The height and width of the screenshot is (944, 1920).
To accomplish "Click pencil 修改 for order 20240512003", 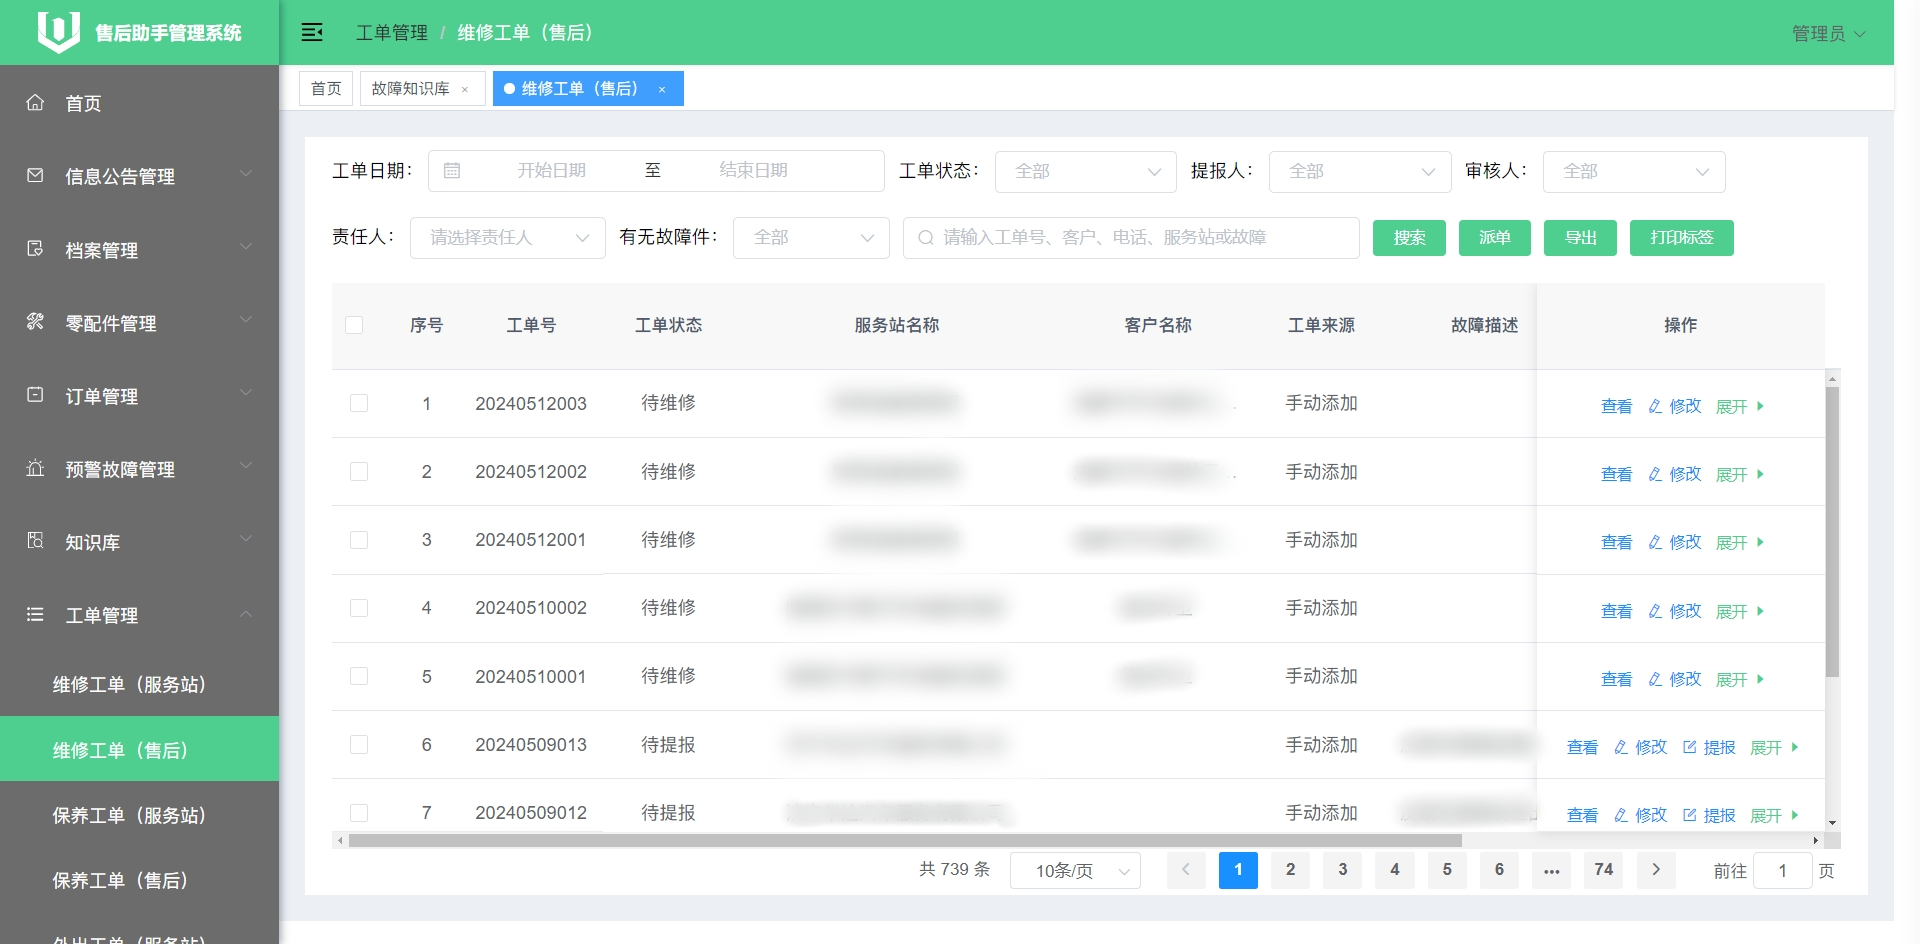I will [x=1675, y=406].
